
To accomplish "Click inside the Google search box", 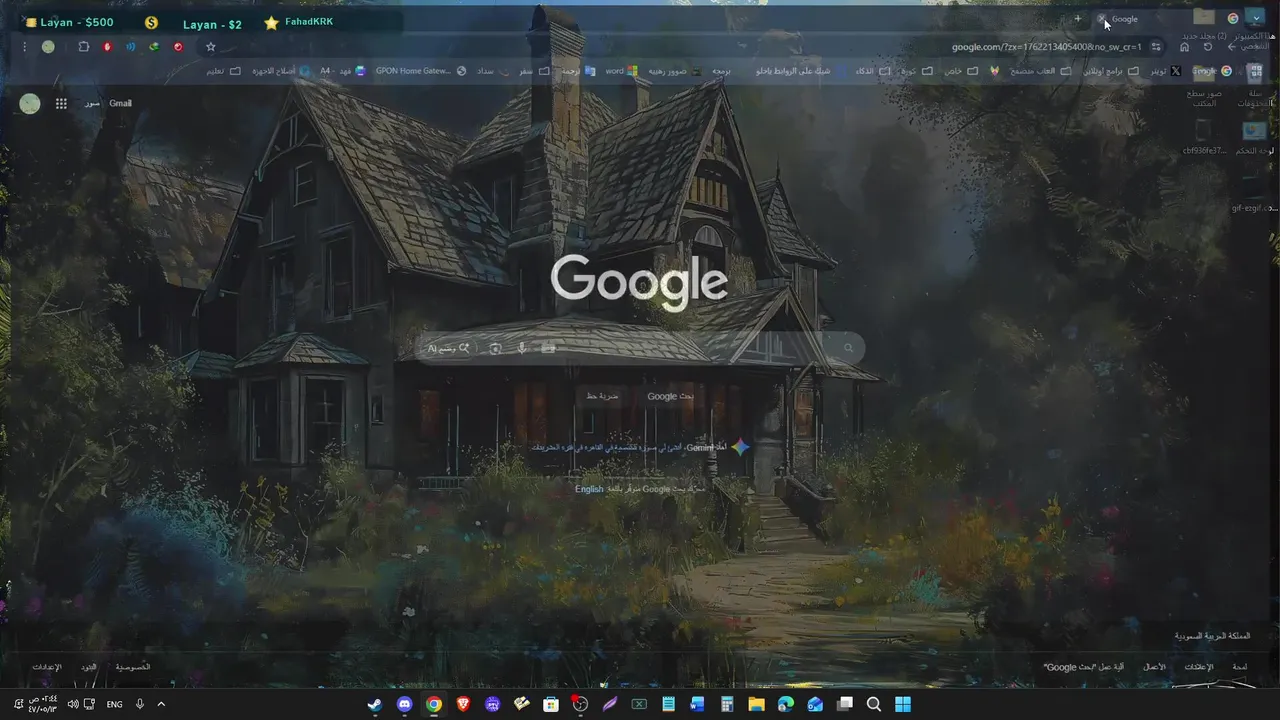I will pyautogui.click(x=640, y=348).
